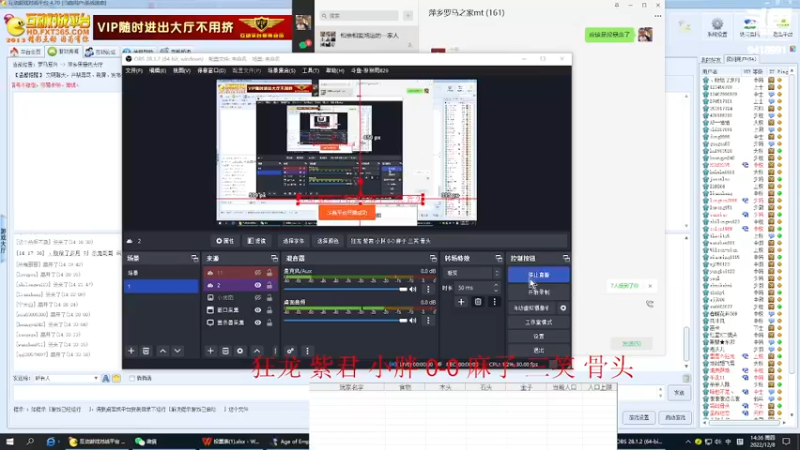The height and width of the screenshot is (450, 800).
Task: Mute the desktop audio speaker icon
Action: [x=413, y=320]
